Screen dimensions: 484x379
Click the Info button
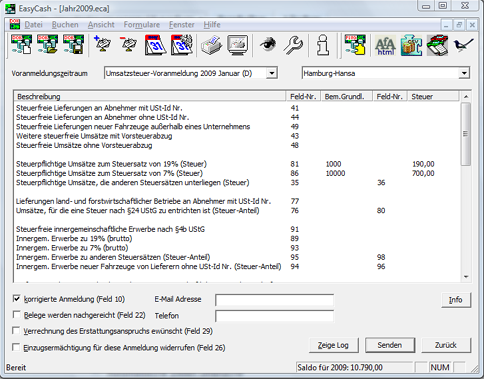pyautogui.click(x=456, y=300)
